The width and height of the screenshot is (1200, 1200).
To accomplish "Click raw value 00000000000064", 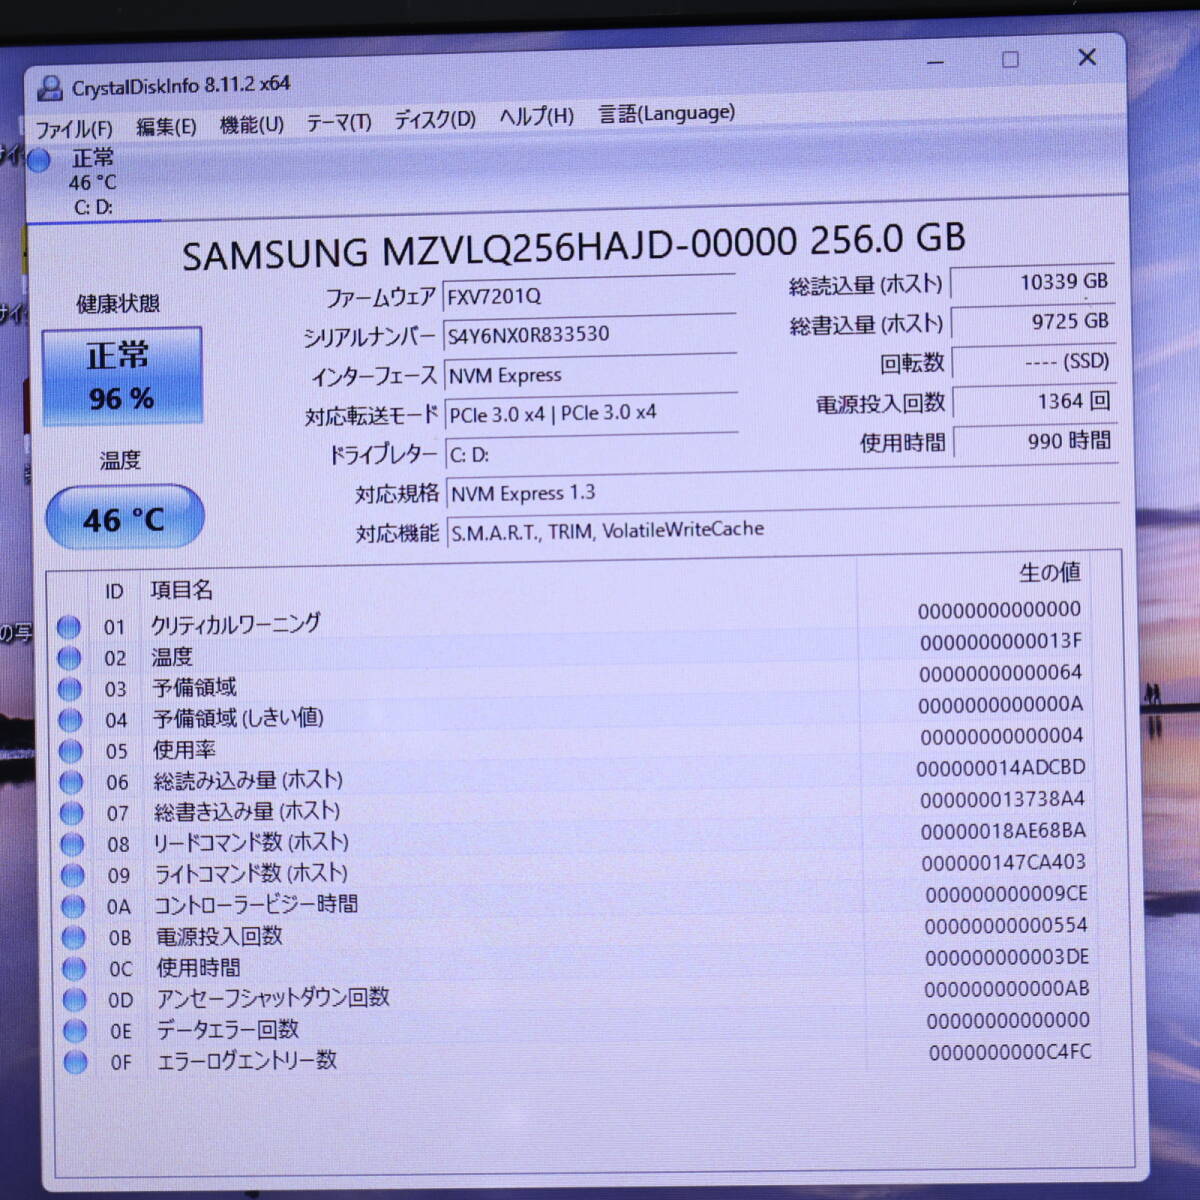I will [1001, 673].
